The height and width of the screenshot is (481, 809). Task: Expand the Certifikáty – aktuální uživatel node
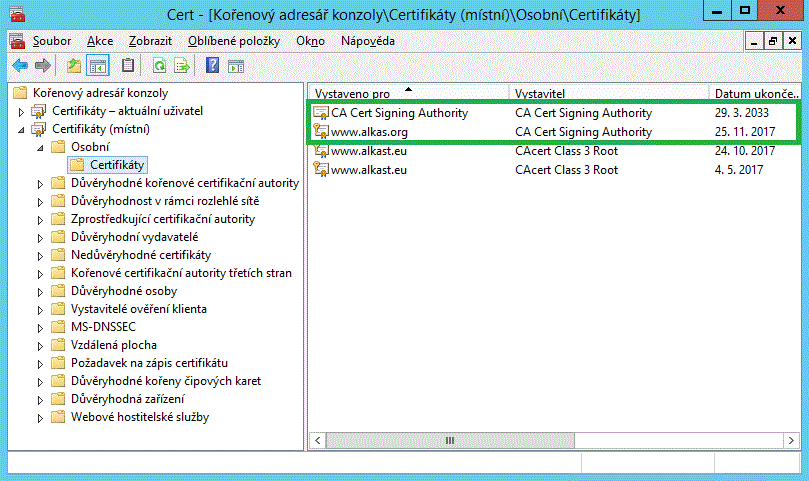click(22, 110)
